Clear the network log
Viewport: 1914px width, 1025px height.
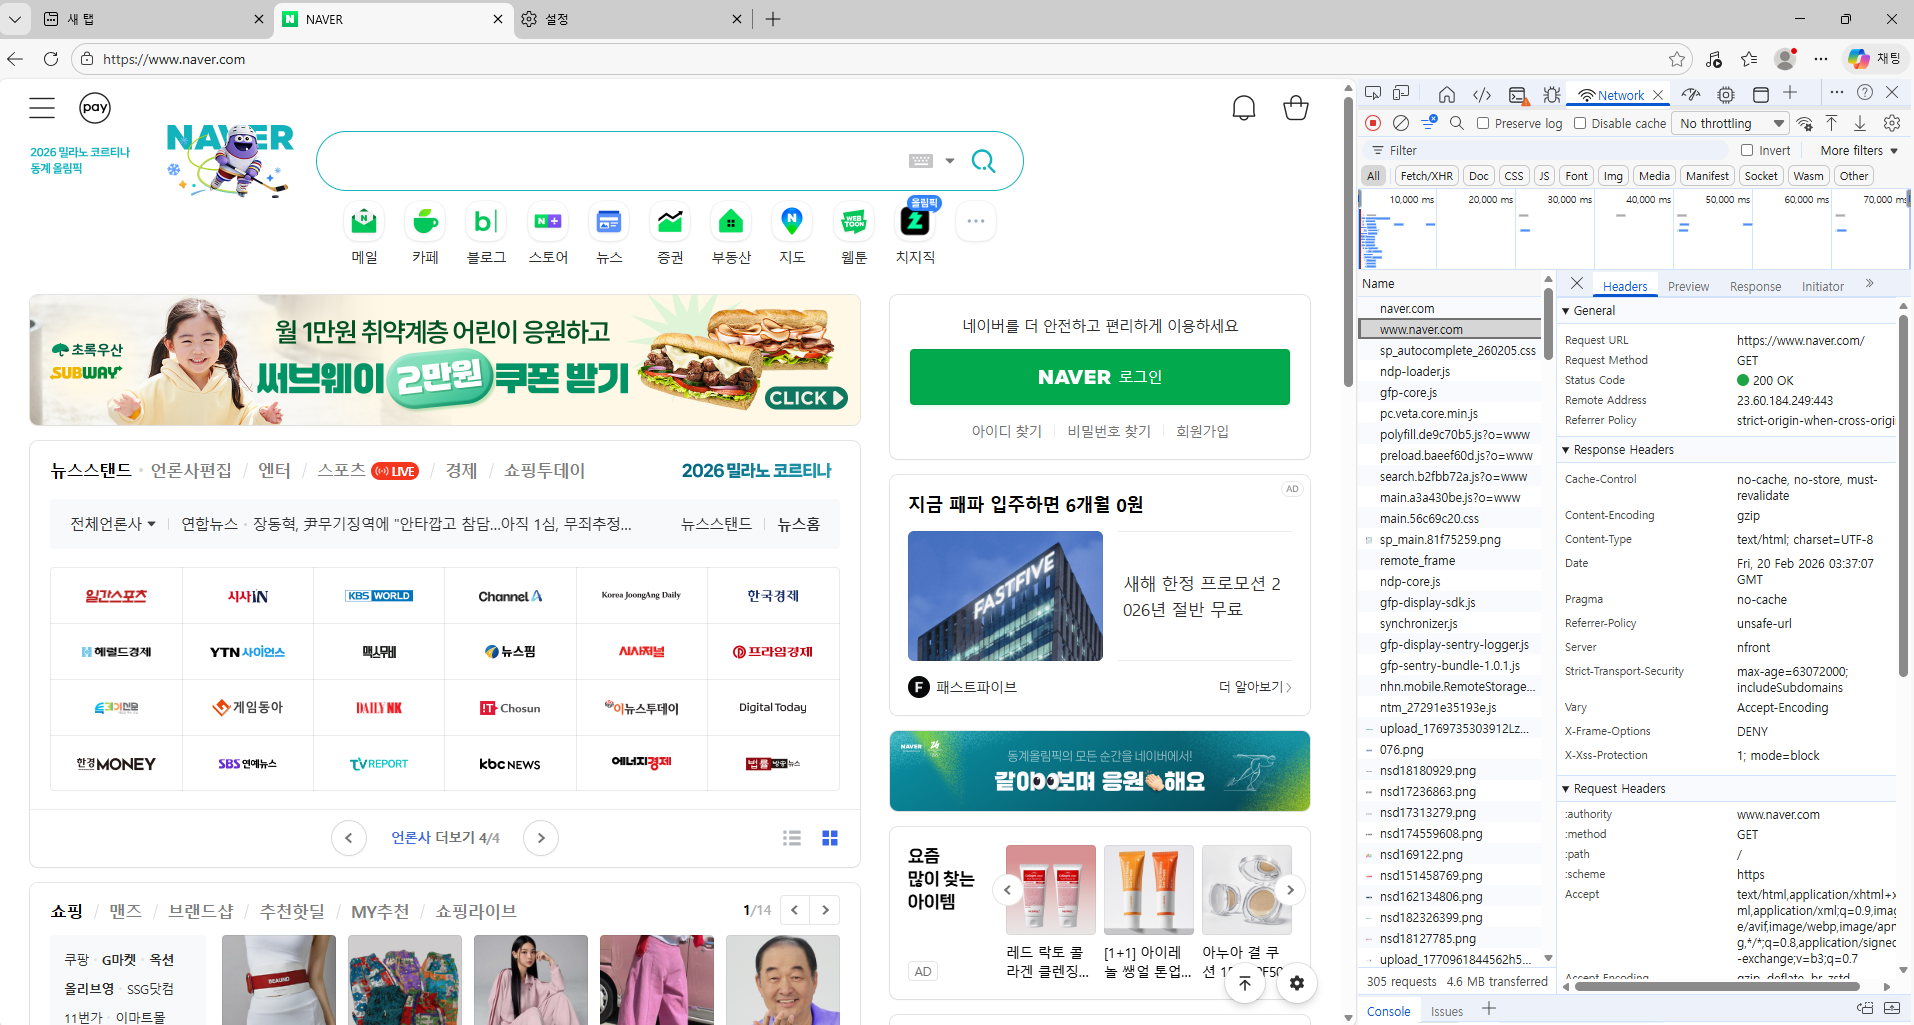click(1401, 123)
